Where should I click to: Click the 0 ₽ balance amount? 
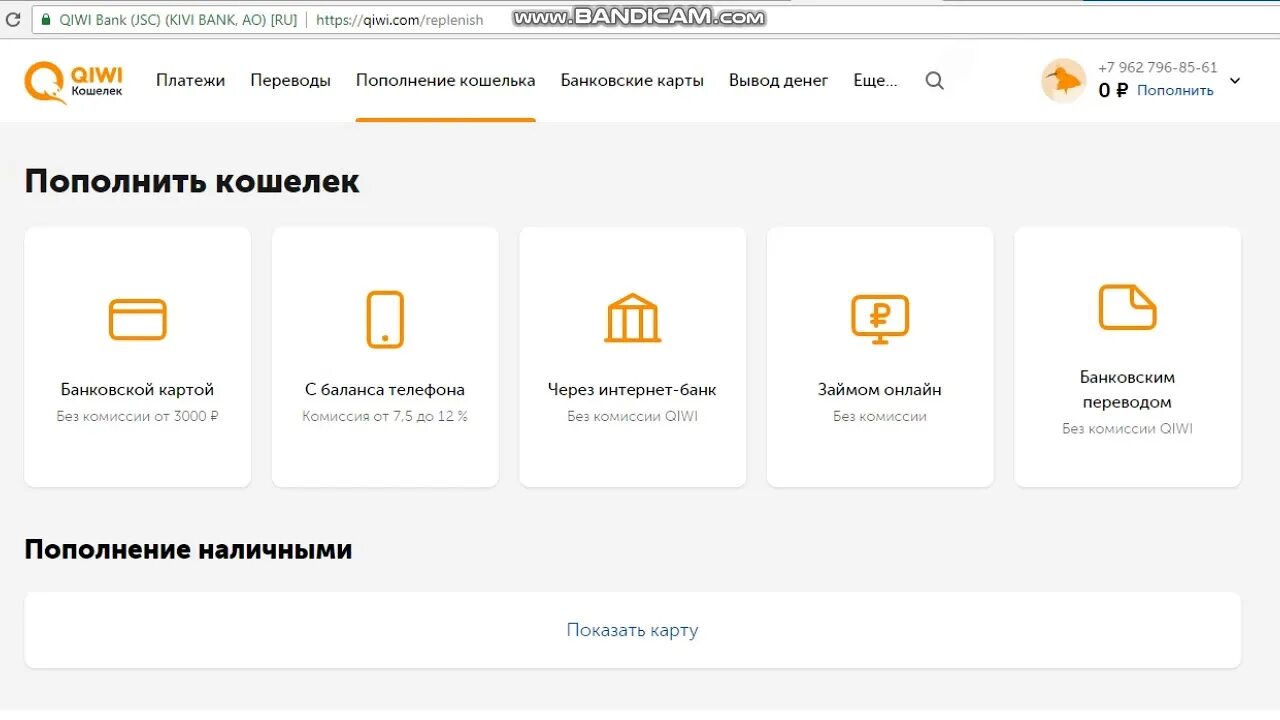[1113, 90]
